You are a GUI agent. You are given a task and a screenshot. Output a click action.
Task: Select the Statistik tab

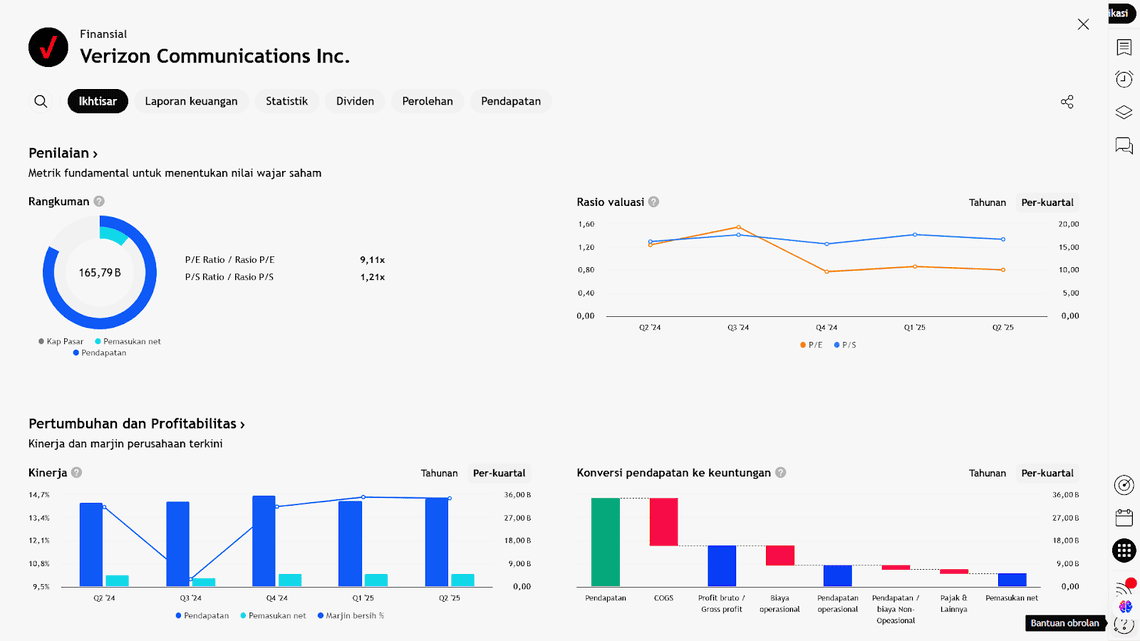(287, 101)
